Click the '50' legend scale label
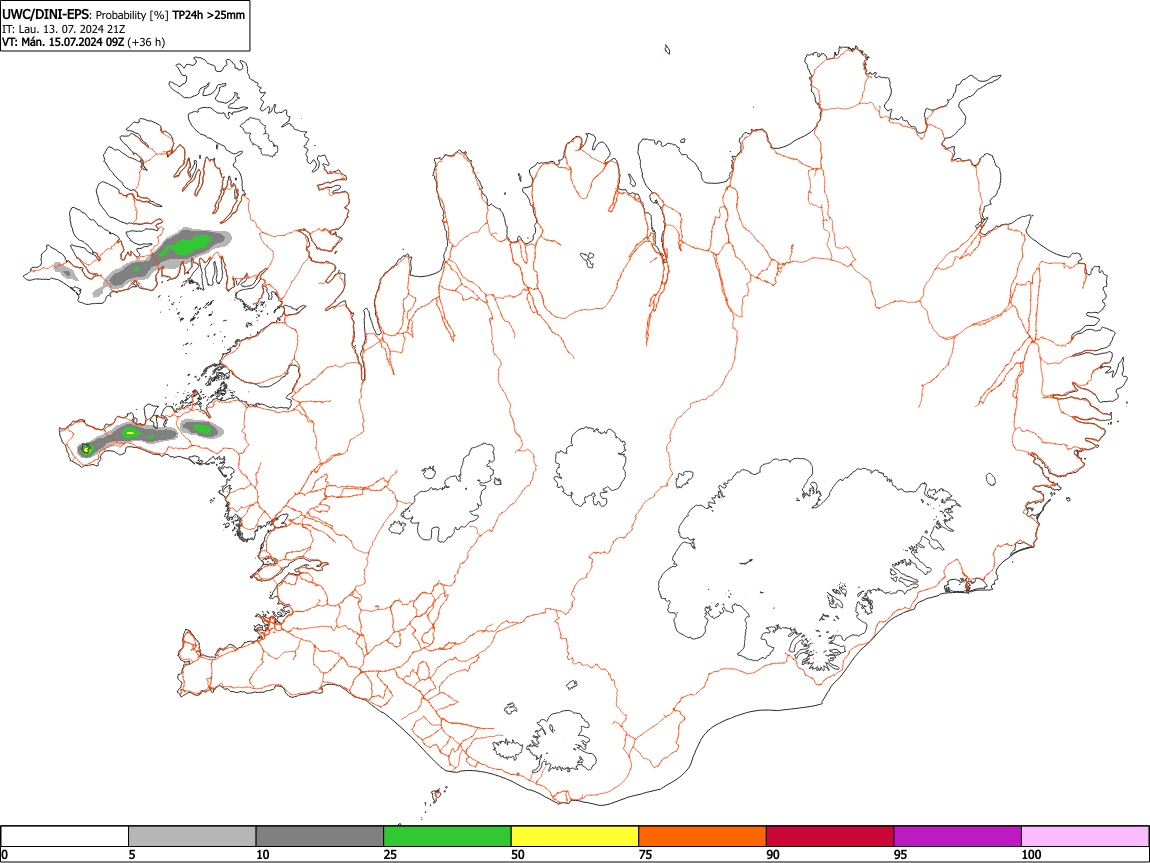The width and height of the screenshot is (1150, 863). click(518, 854)
